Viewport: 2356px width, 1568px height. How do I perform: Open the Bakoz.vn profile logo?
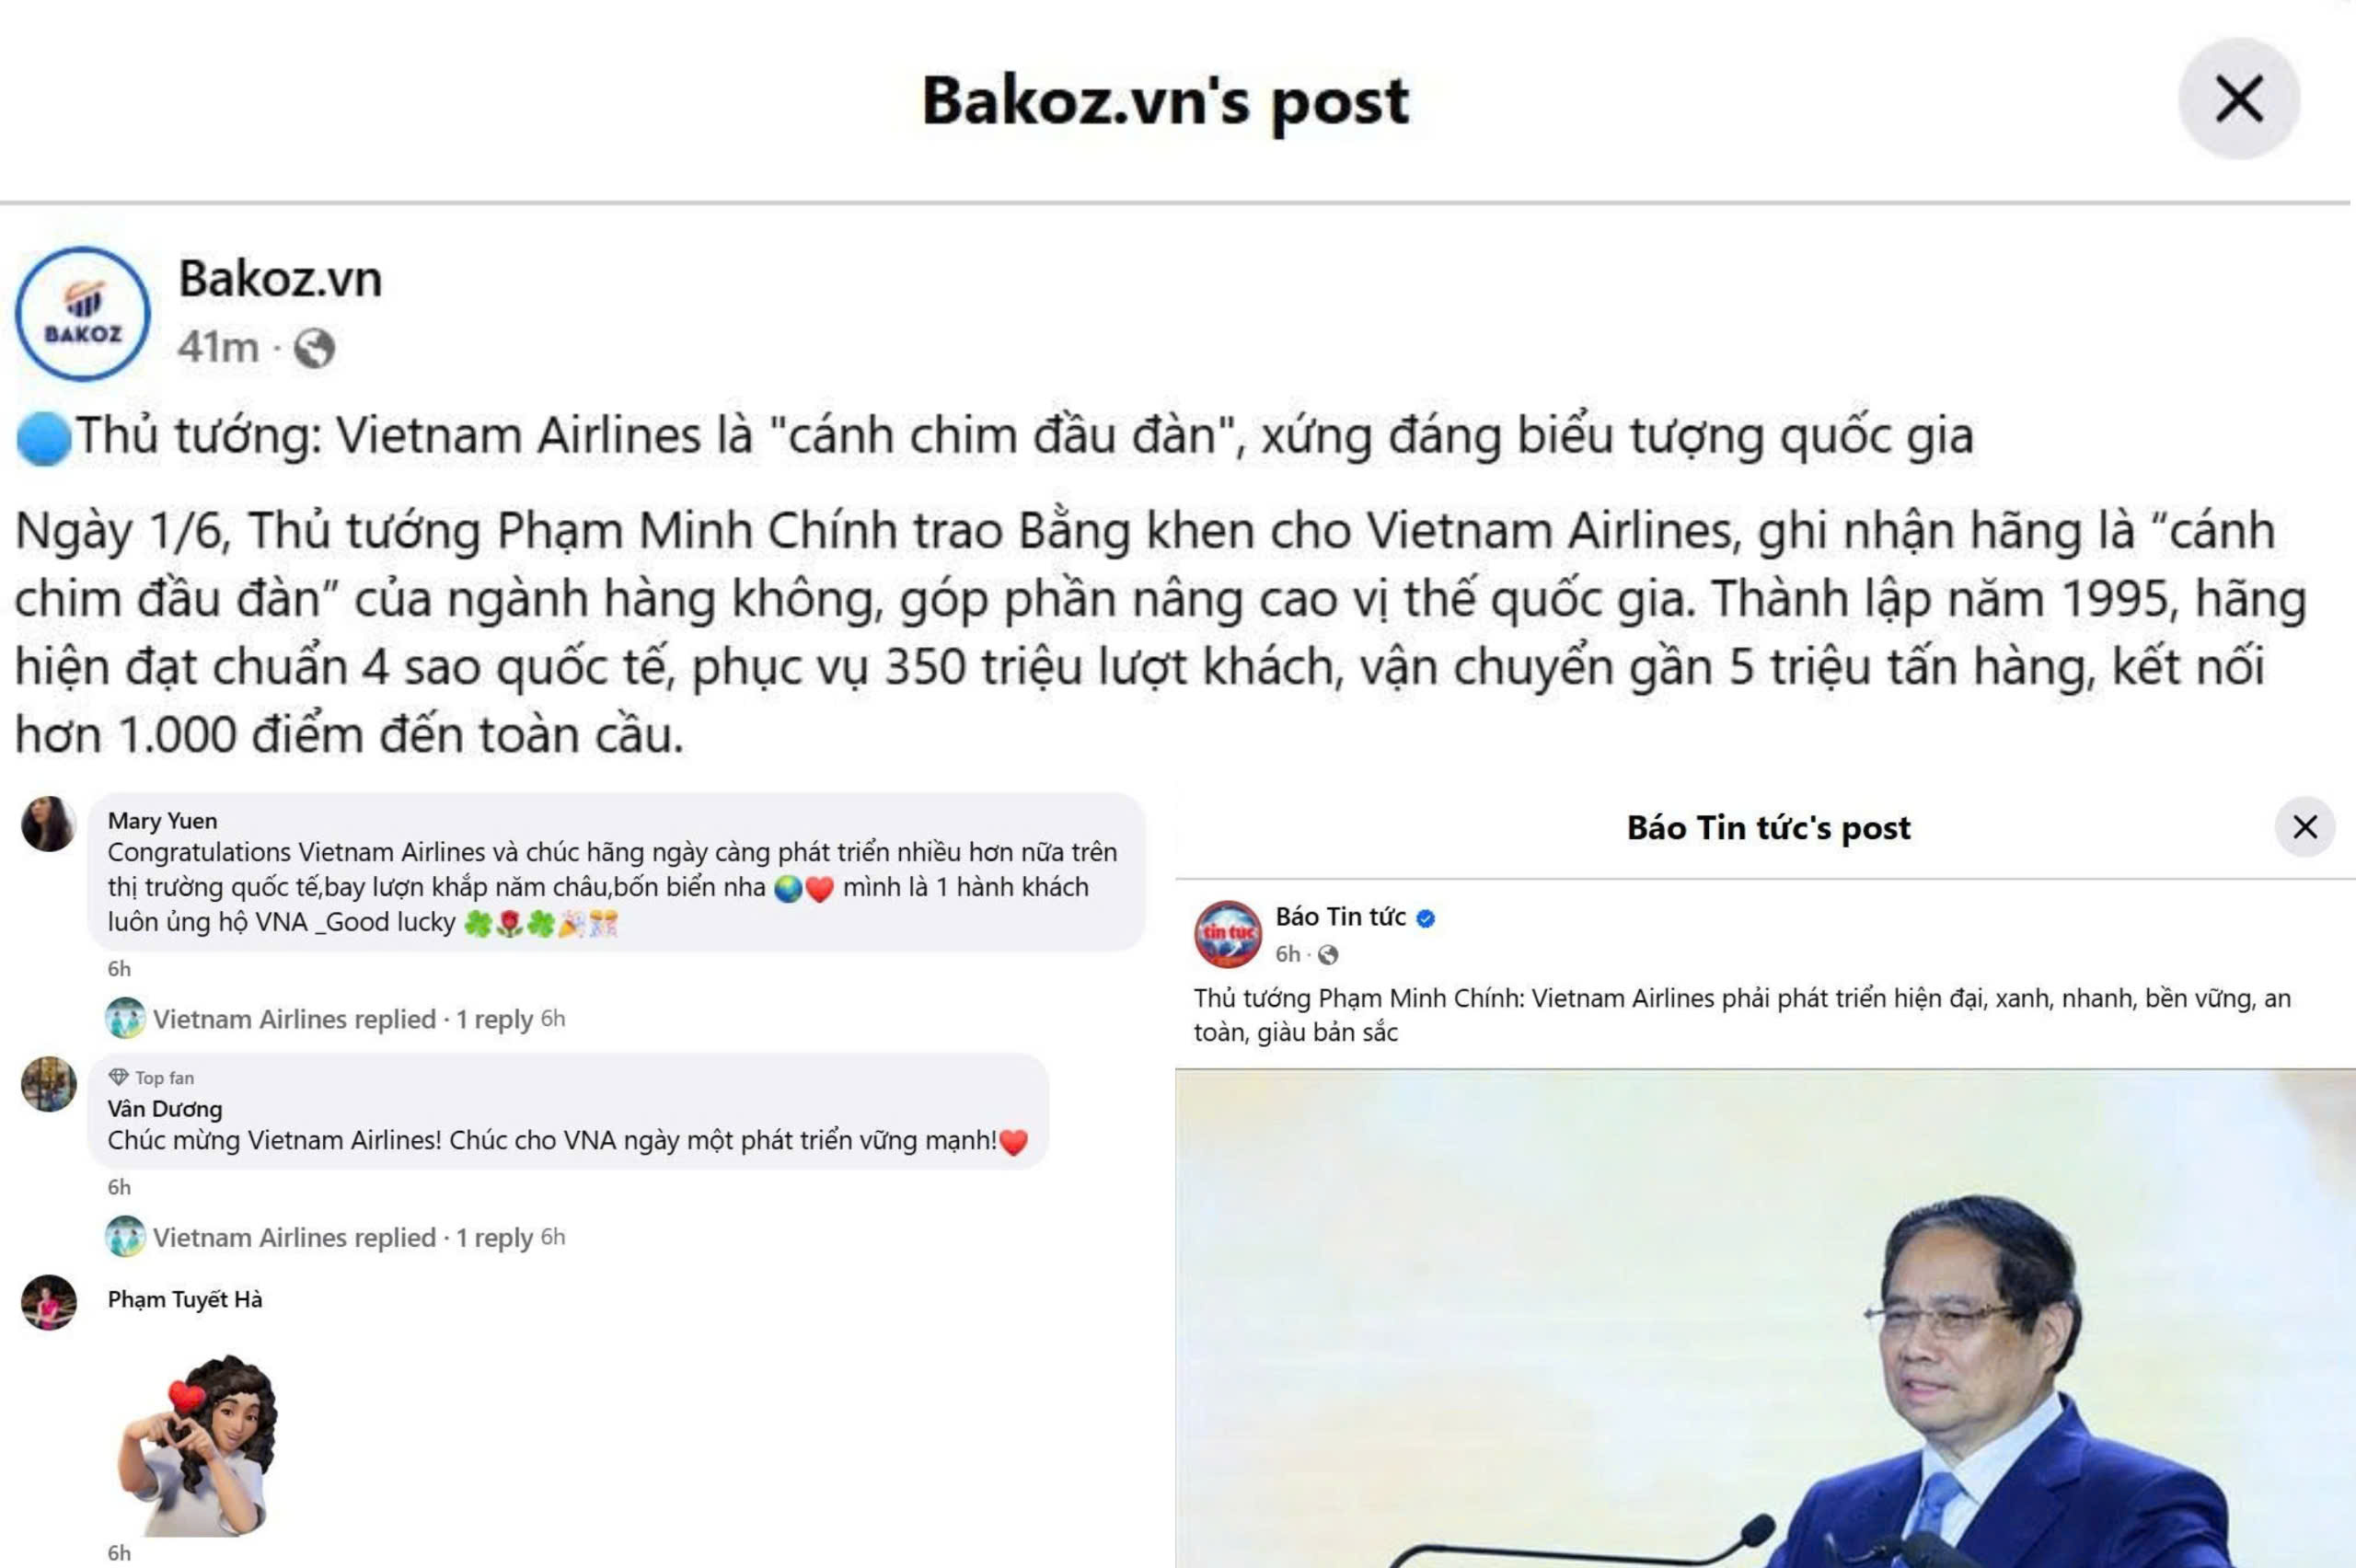coord(83,314)
